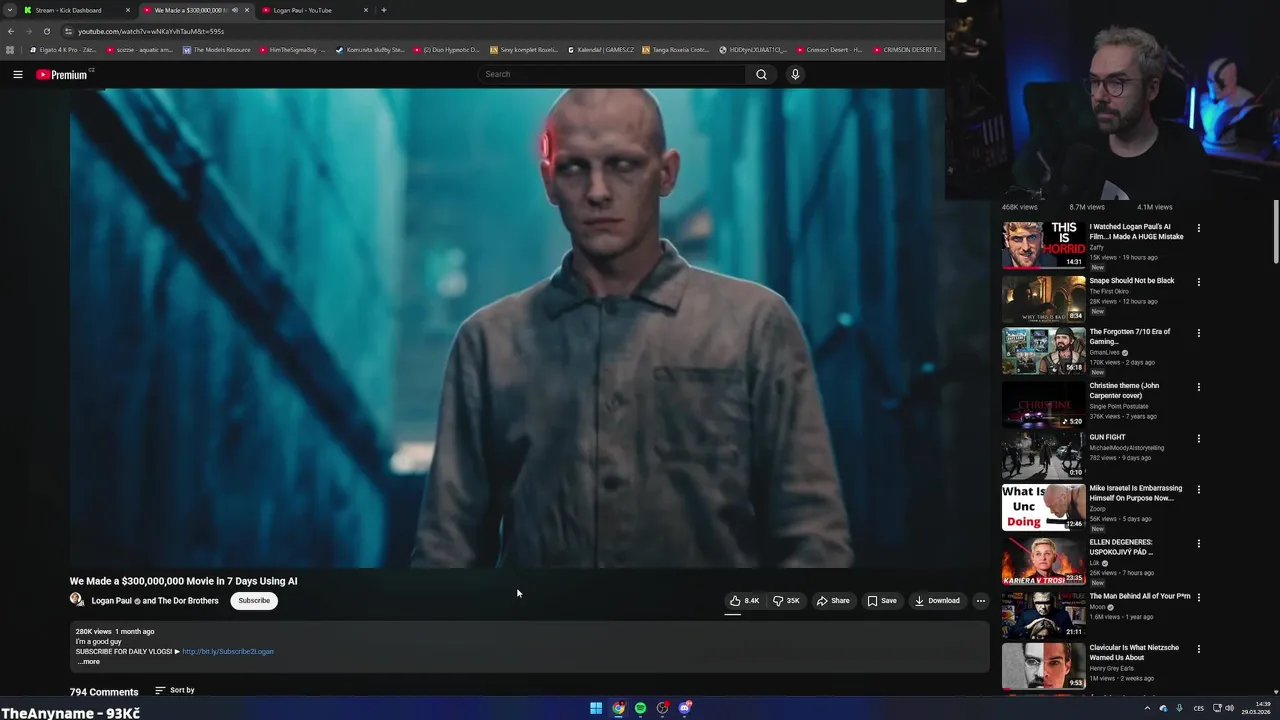Open options for 'I Watched Logan Paul's AI Film' video
This screenshot has height=720, width=1280.
1199,228
